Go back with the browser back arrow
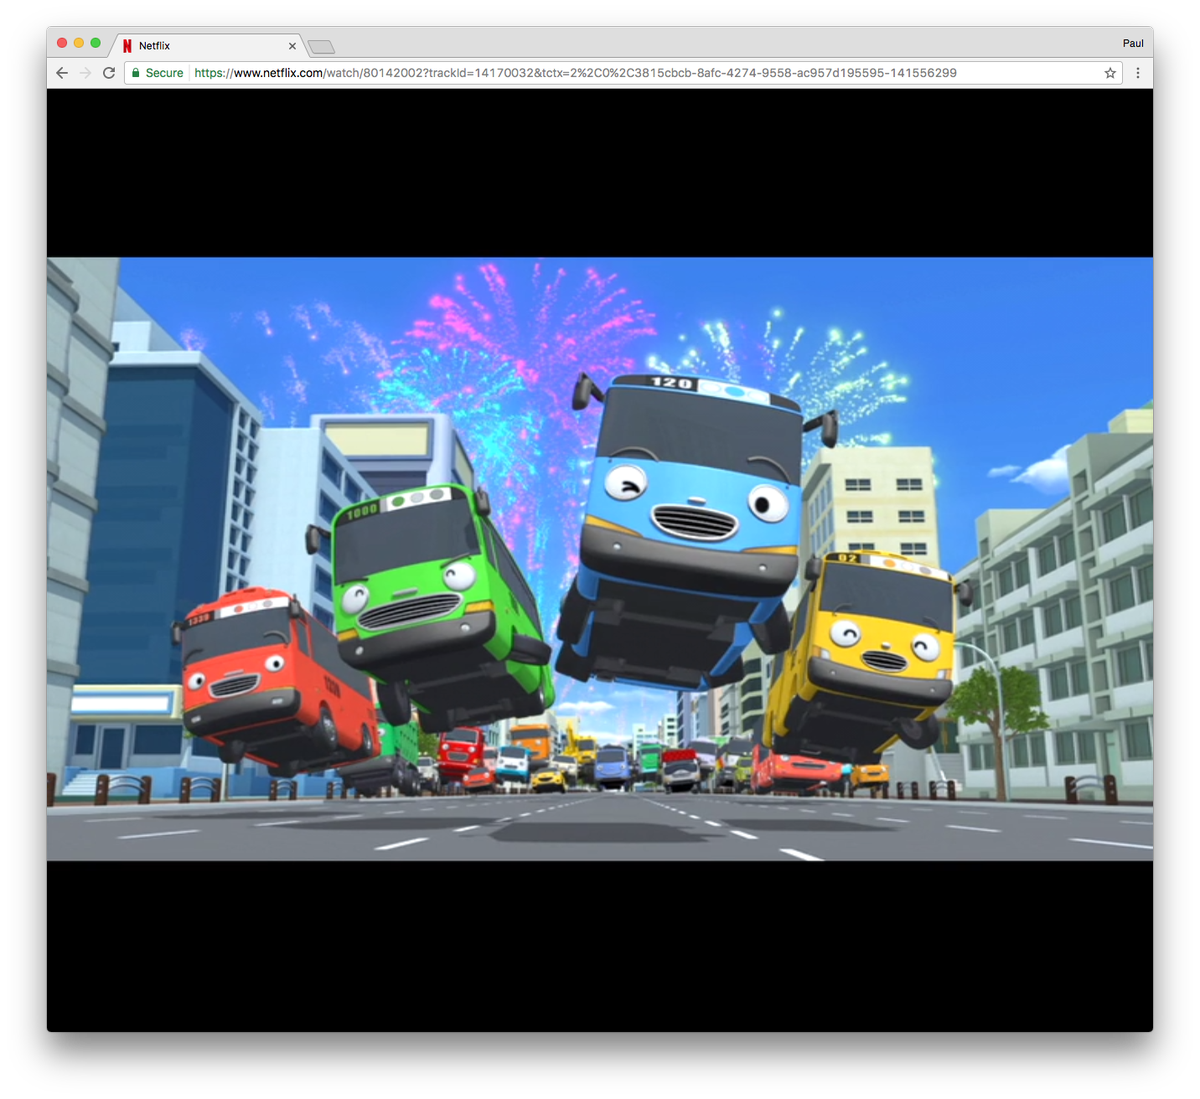Image resolution: width=1200 pixels, height=1099 pixels. (x=62, y=73)
